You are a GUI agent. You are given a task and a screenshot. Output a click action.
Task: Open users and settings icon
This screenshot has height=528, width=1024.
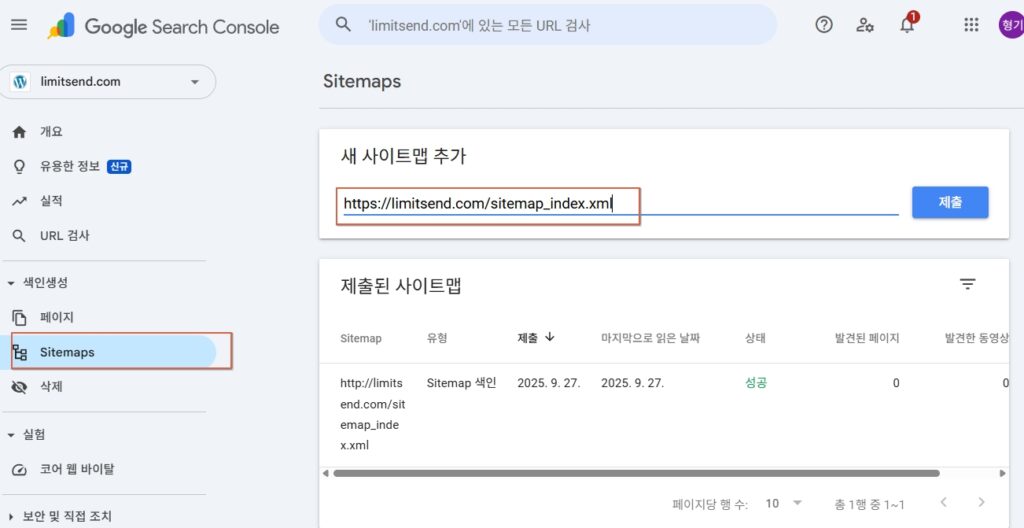coord(865,25)
